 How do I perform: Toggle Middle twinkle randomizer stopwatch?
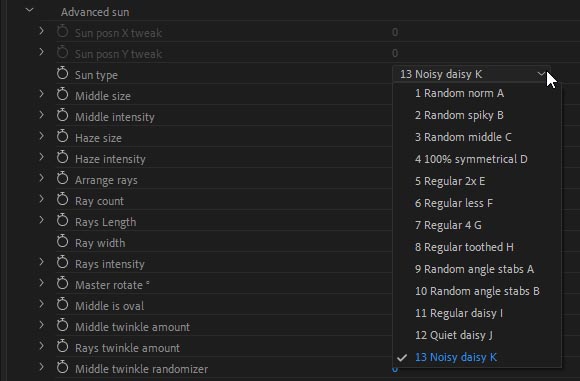(x=63, y=368)
